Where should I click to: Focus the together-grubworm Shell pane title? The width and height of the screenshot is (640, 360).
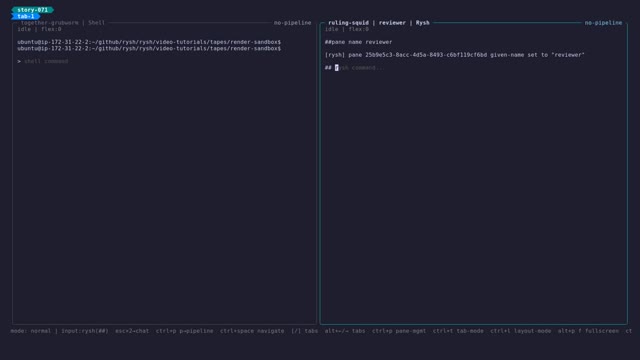click(63, 23)
